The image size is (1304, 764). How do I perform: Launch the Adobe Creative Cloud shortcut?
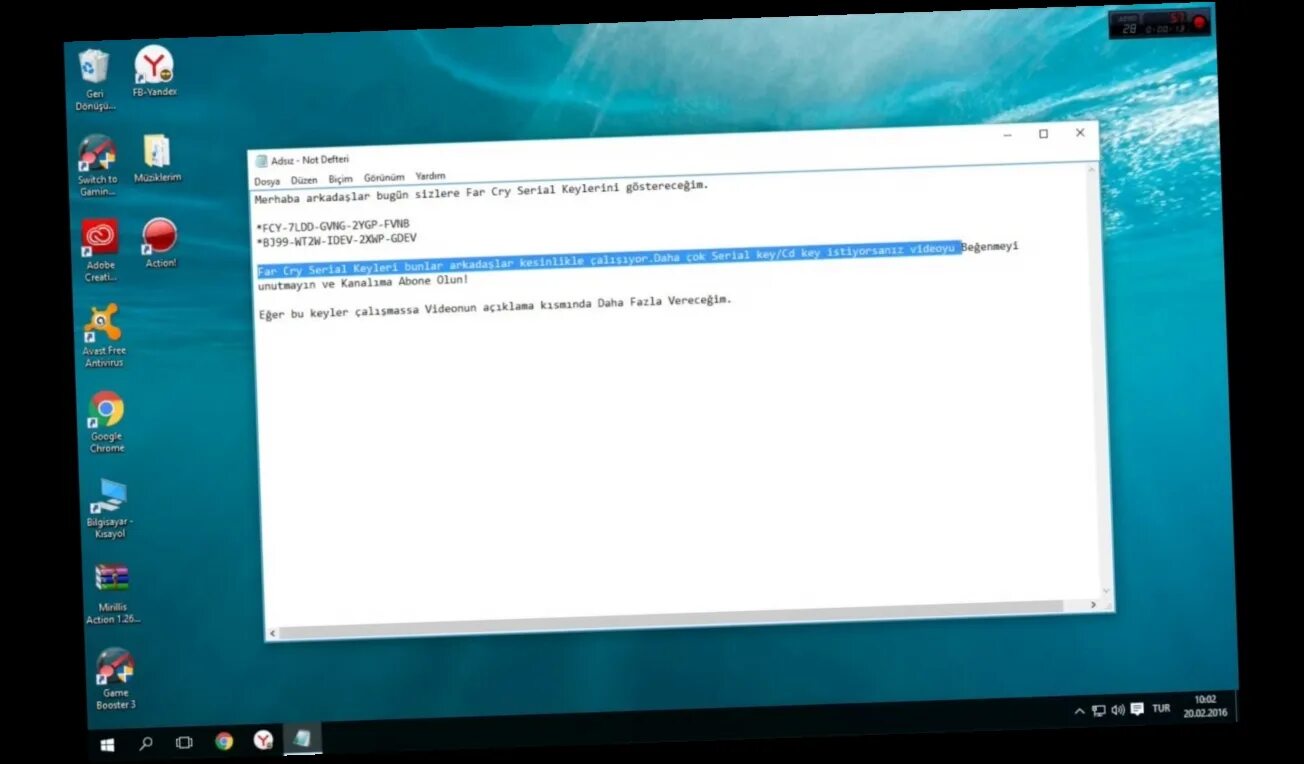tap(100, 250)
